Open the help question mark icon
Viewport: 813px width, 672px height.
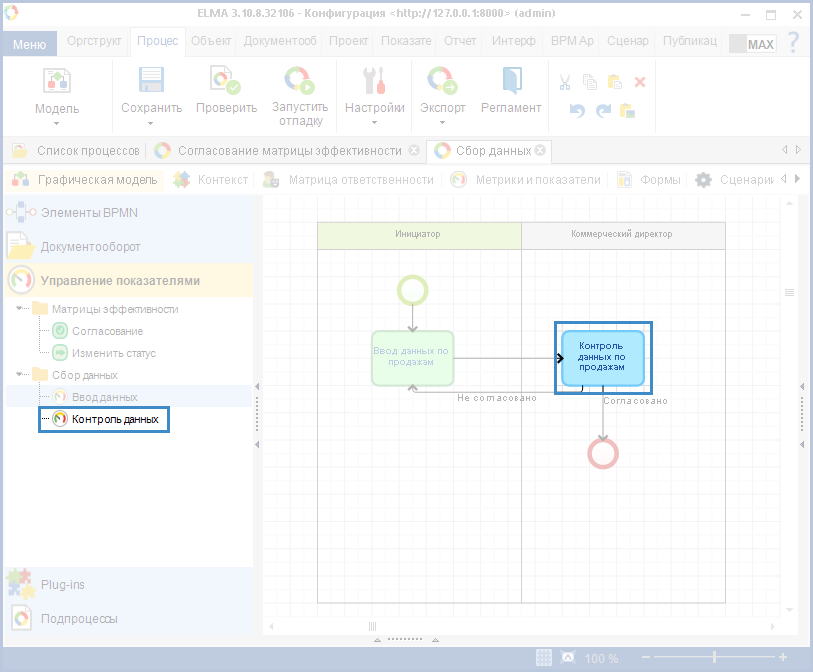point(792,43)
